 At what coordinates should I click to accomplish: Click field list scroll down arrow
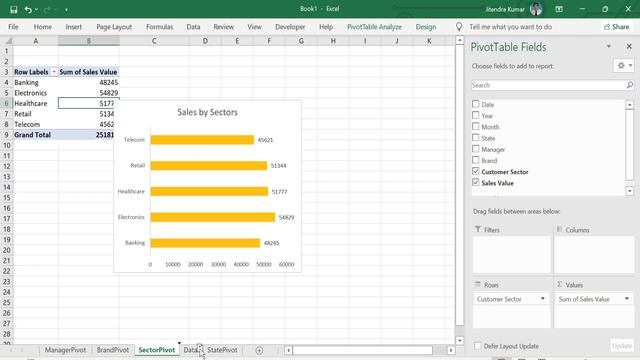(630, 191)
